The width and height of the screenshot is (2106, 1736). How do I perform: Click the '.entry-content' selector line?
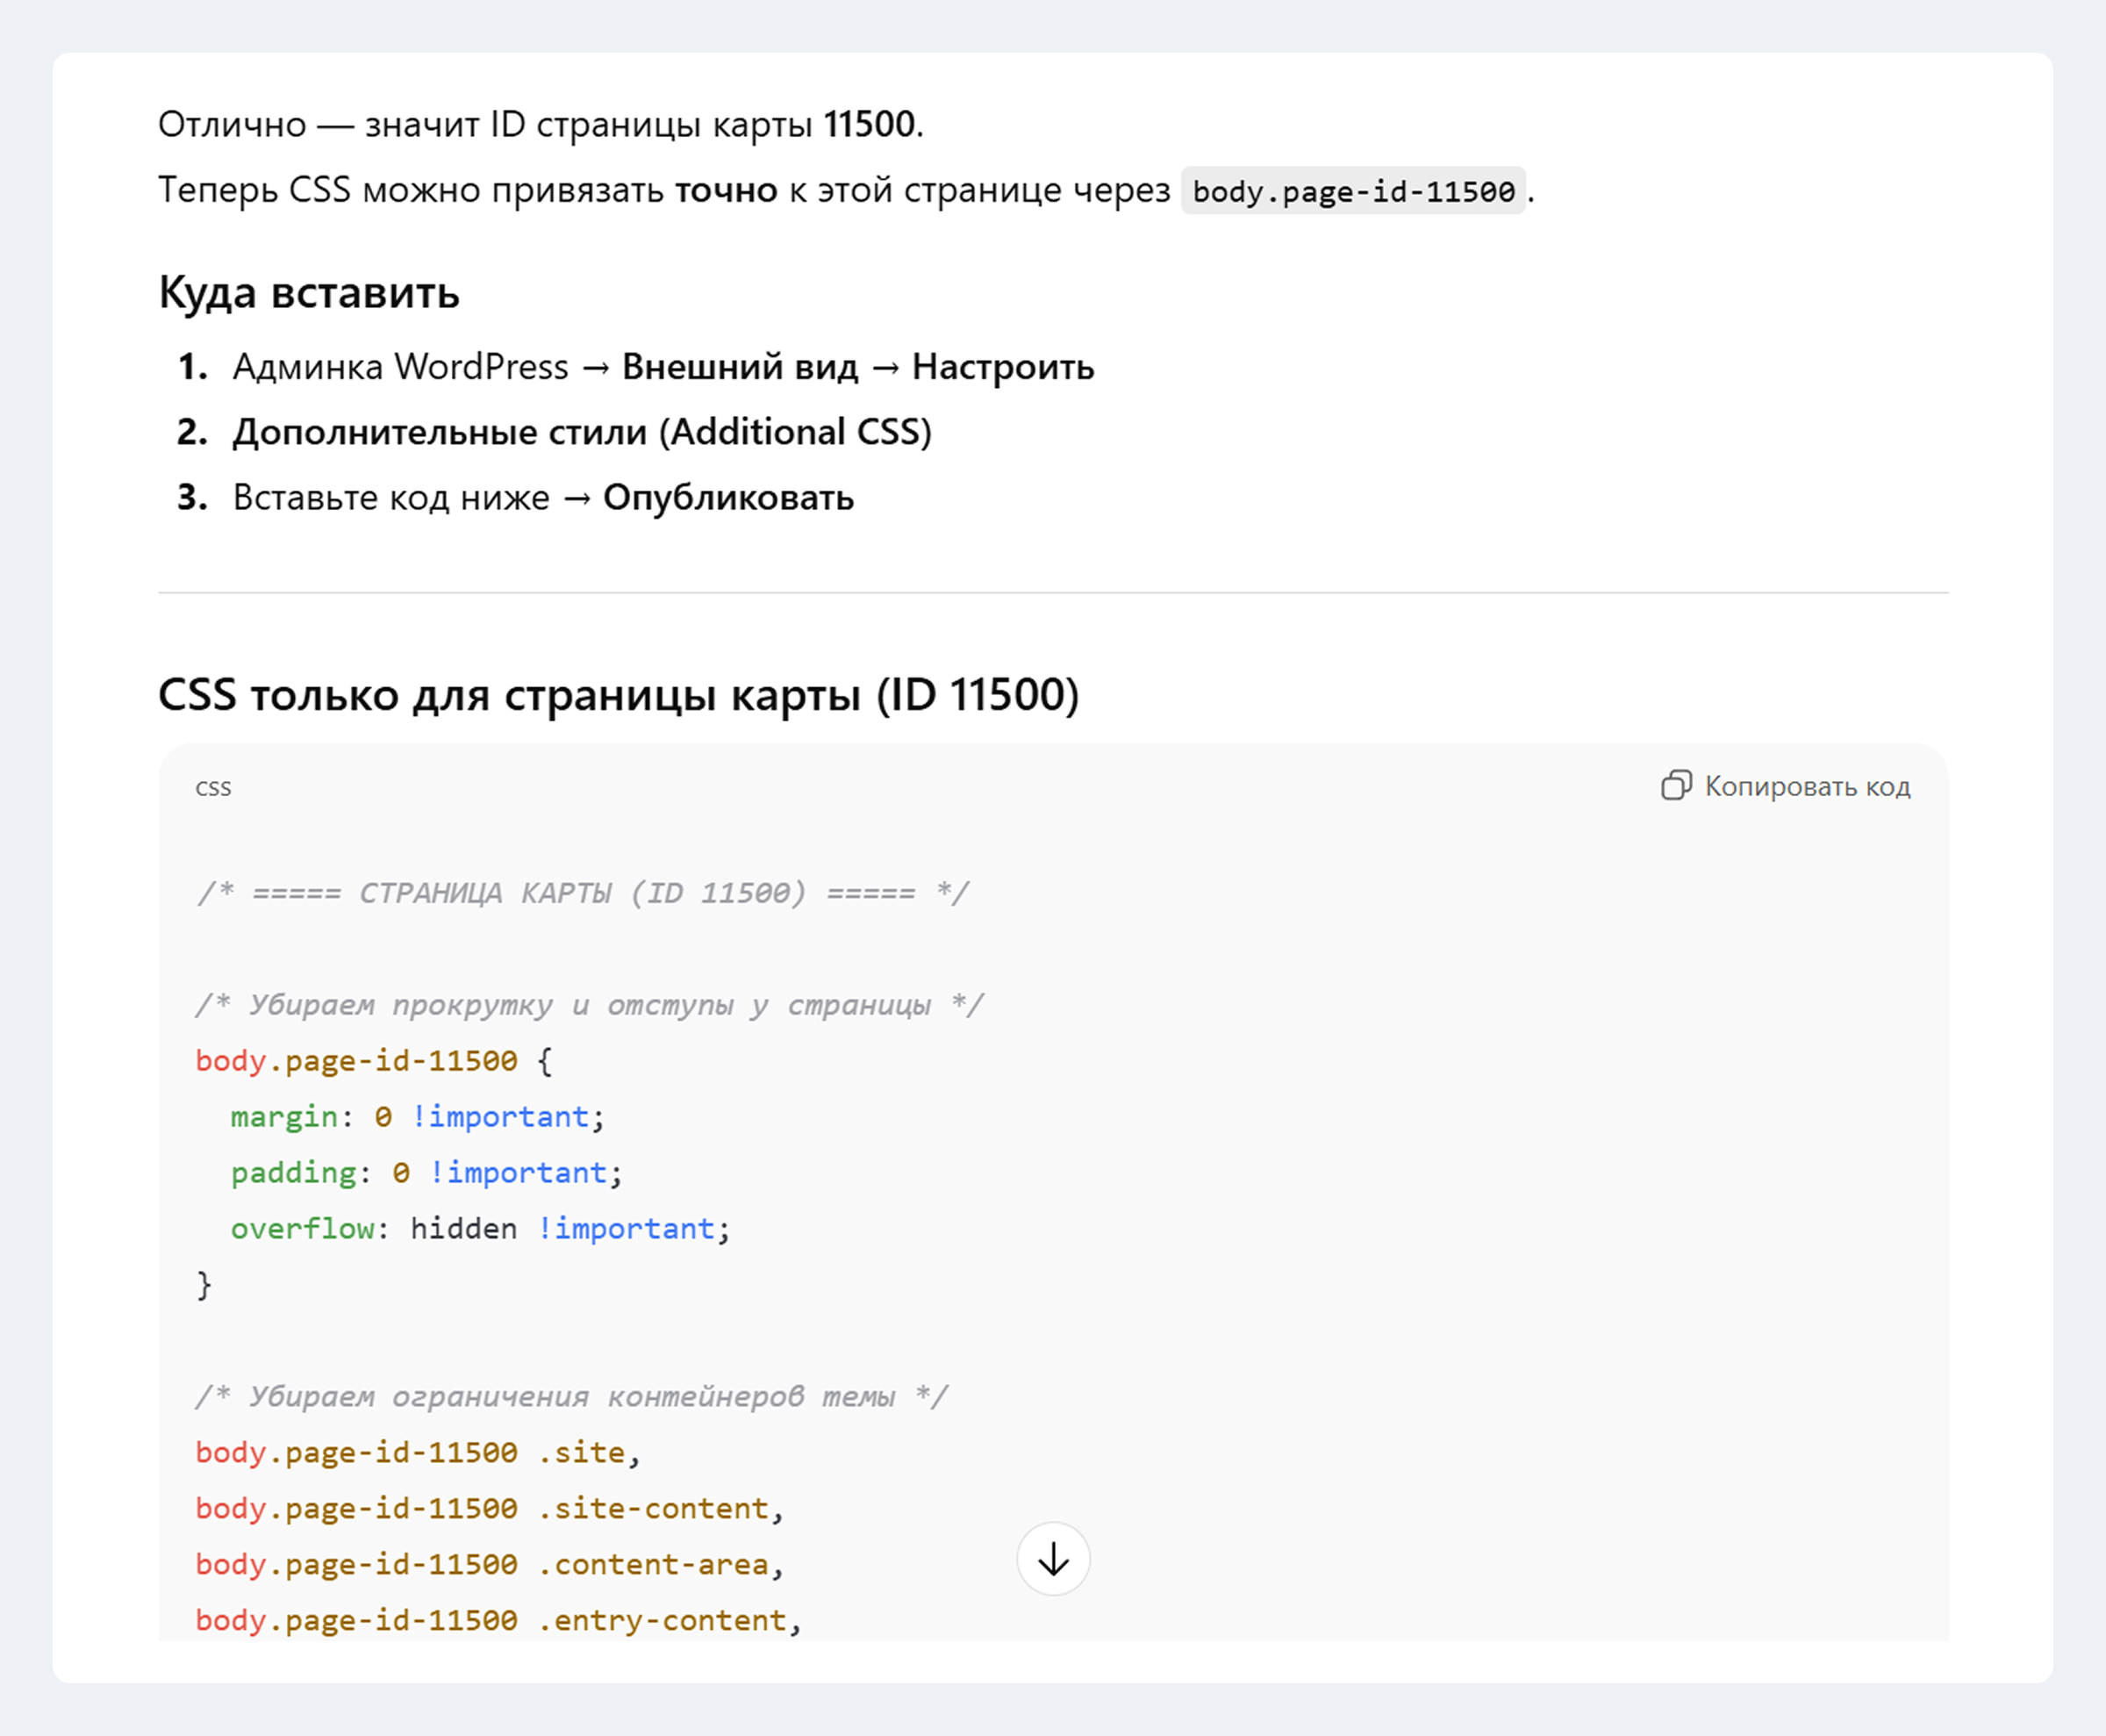click(498, 1620)
